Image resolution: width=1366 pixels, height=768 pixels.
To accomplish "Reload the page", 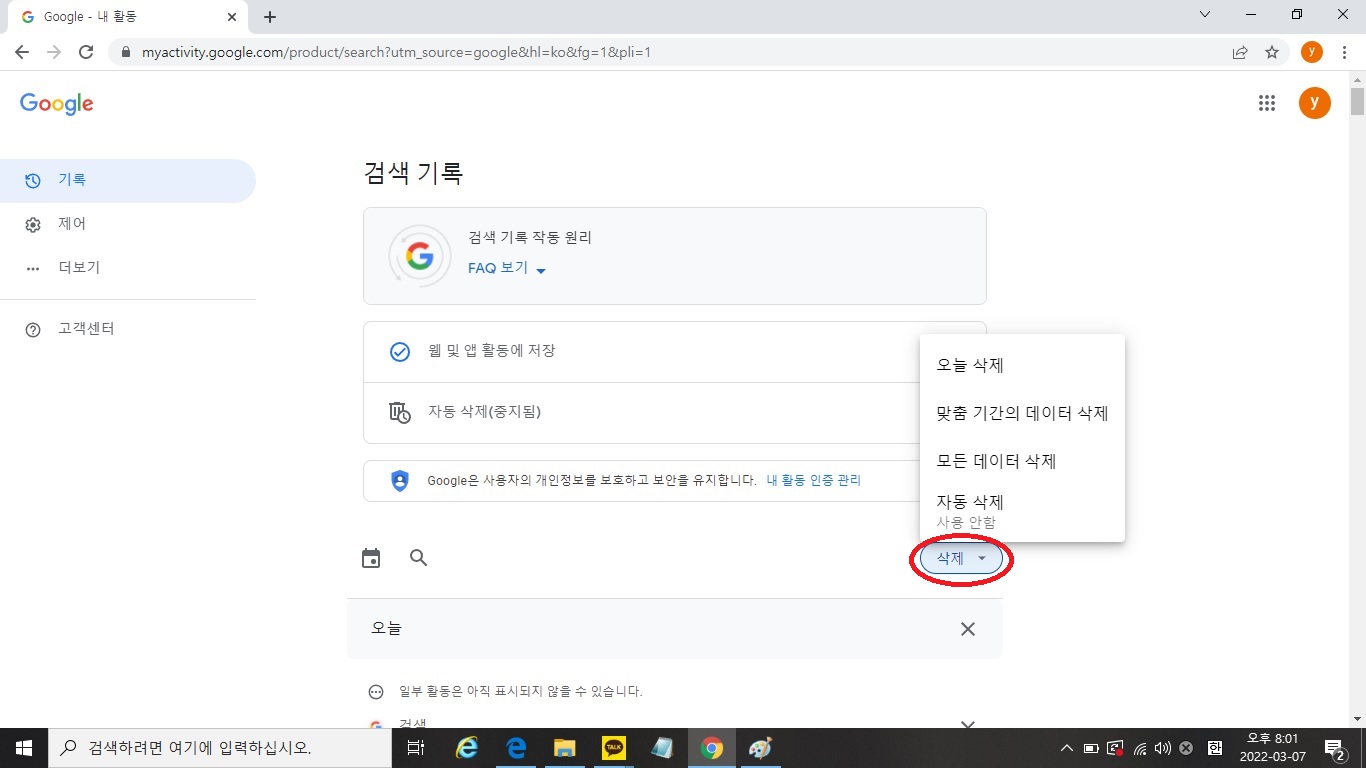I will tap(86, 52).
